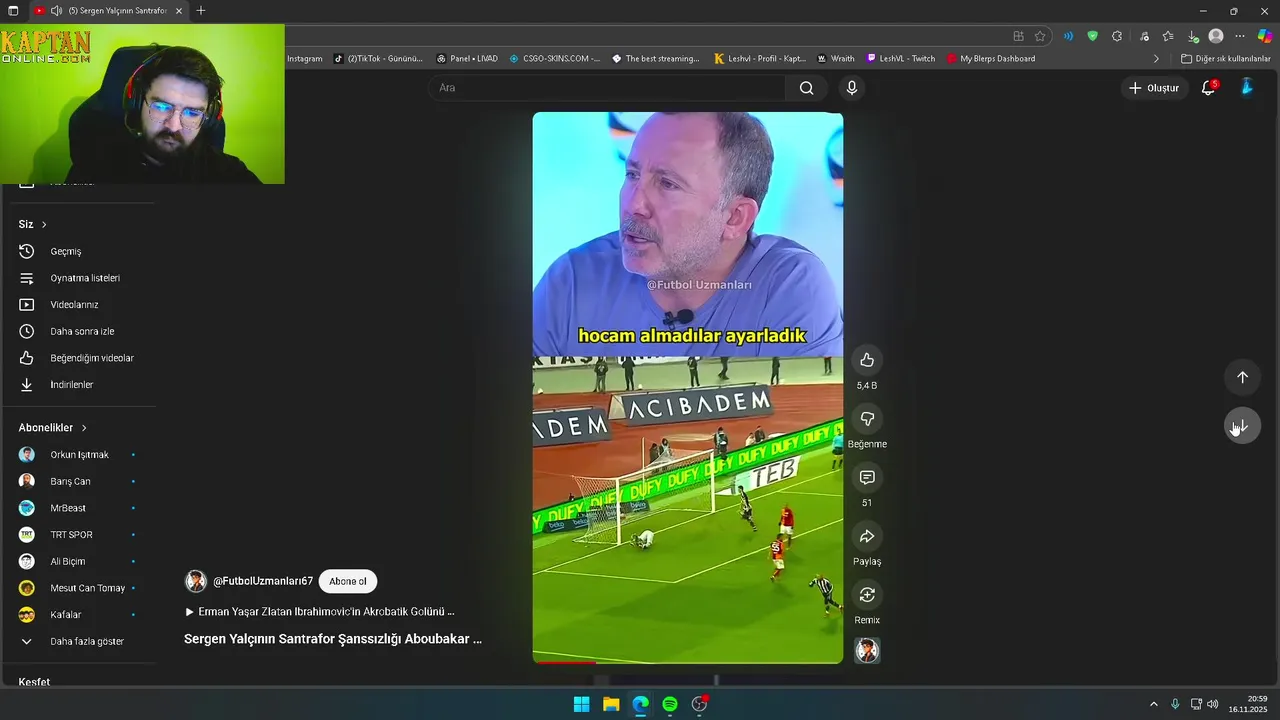
Task: Open the Panel LIVAD bookmark
Action: click(467, 59)
